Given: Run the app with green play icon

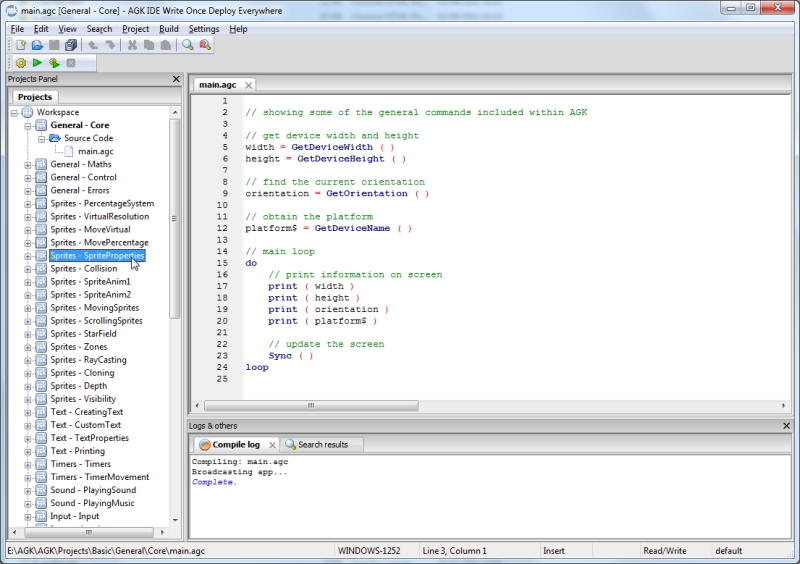Looking at the screenshot, I should pos(37,62).
